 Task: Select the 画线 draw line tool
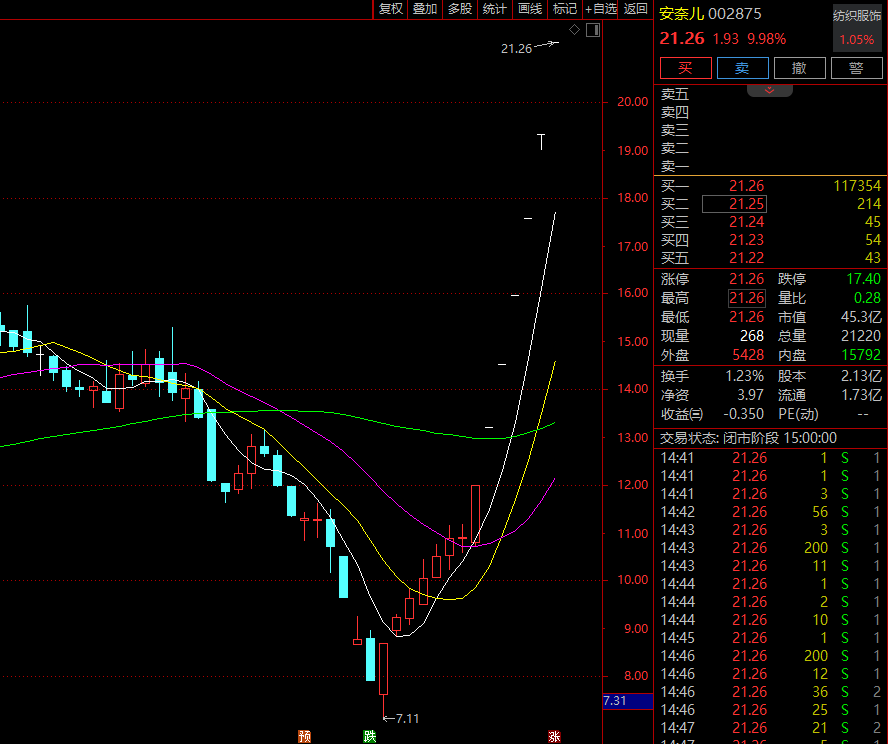(x=529, y=9)
